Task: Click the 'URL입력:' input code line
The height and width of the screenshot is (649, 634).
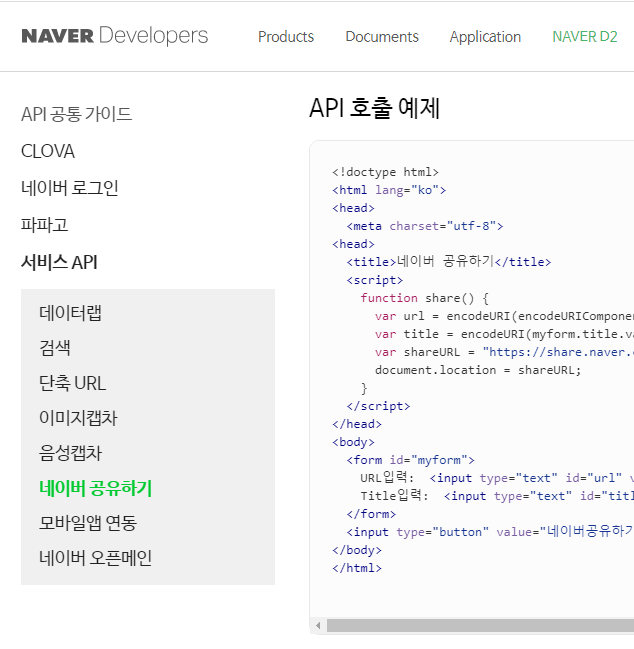Action: [497, 478]
